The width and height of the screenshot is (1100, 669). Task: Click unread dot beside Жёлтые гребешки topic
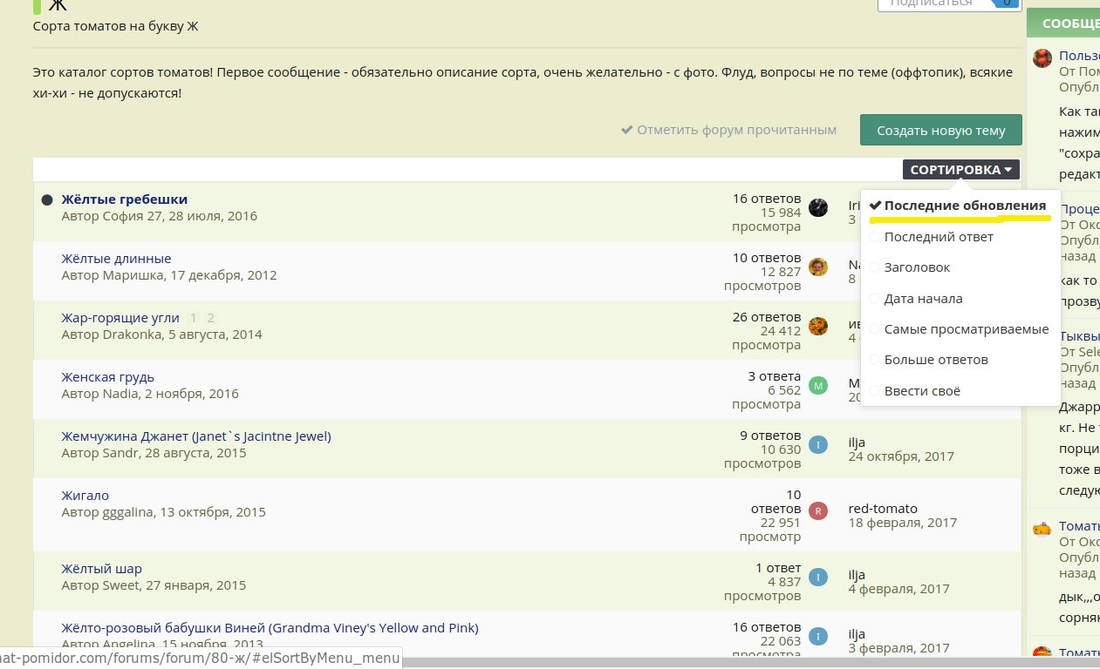coord(47,200)
